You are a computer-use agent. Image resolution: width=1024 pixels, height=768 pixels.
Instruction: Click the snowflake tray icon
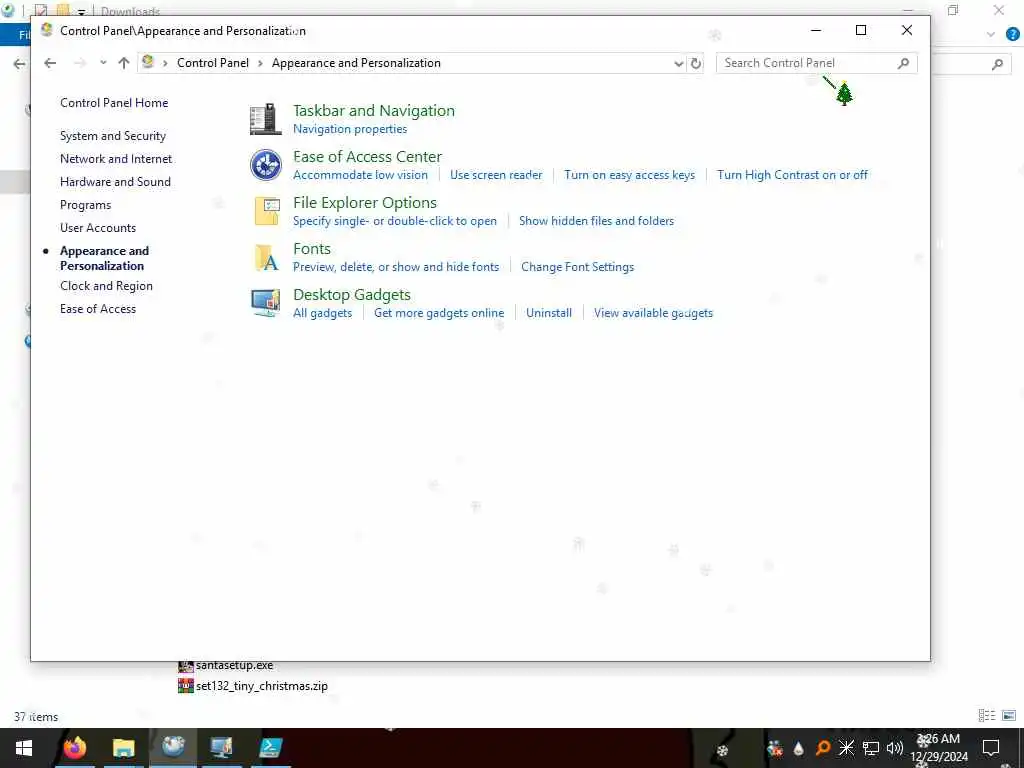coord(846,748)
